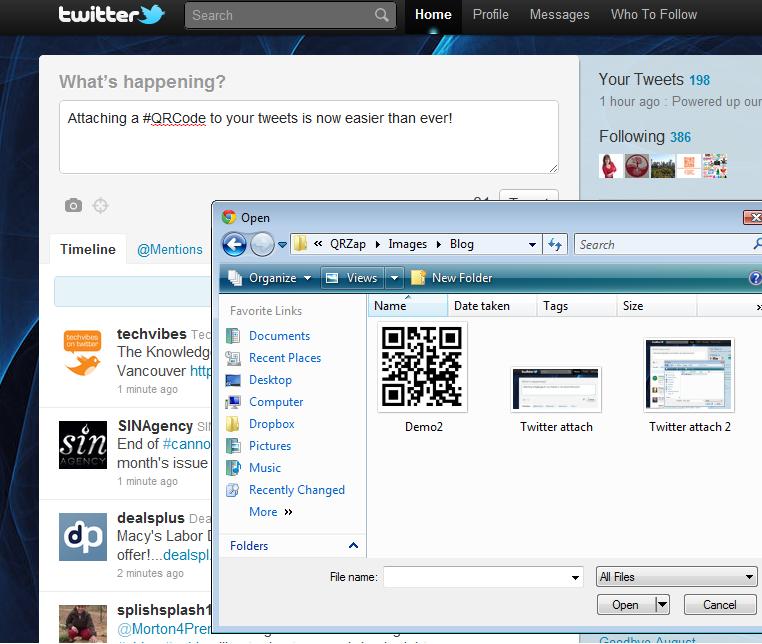Click the greyed forward navigation button

pos(262,244)
